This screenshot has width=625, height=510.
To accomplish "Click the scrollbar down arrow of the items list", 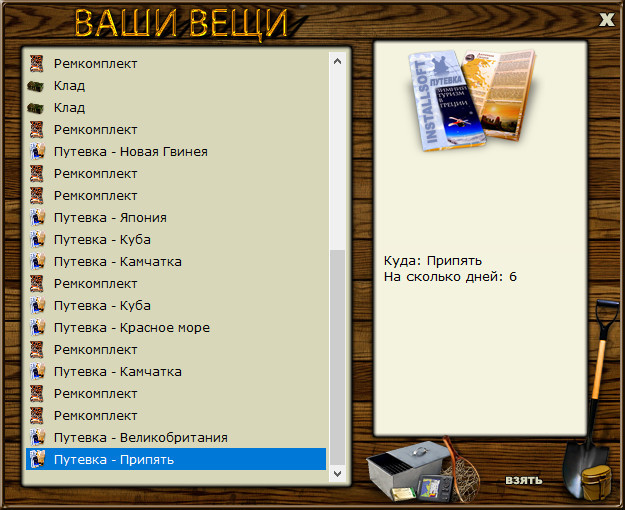I will [337, 473].
